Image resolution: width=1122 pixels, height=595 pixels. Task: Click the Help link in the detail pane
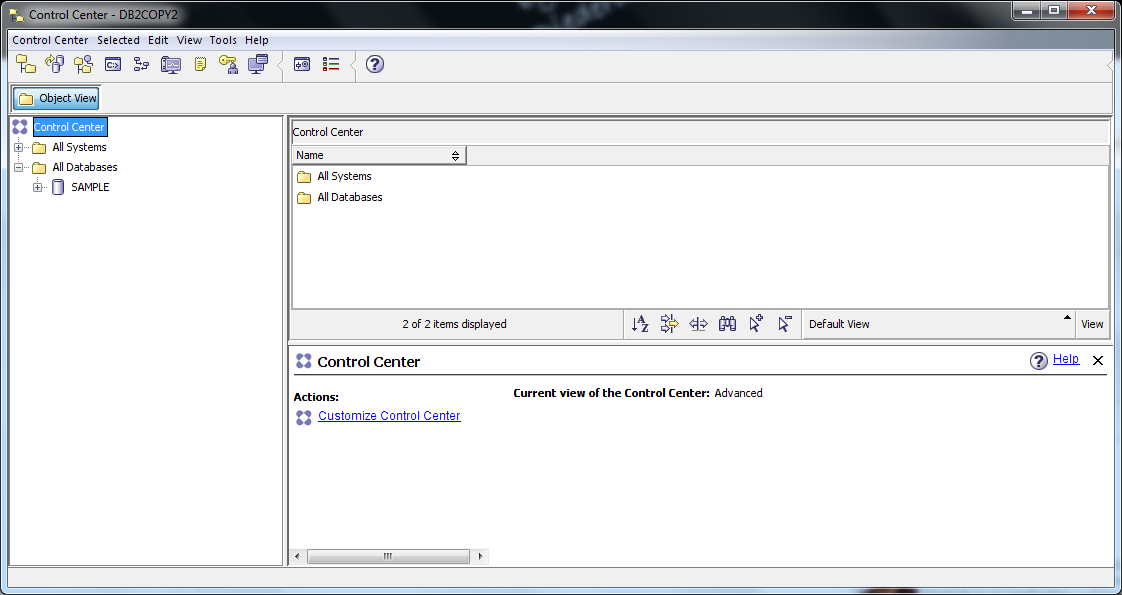coord(1066,359)
